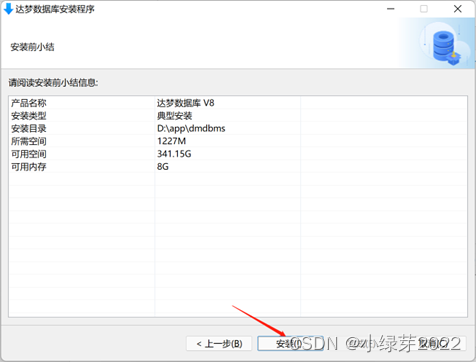This screenshot has height=362, width=476.
Task: Click the value 1227M
Action: coord(172,141)
